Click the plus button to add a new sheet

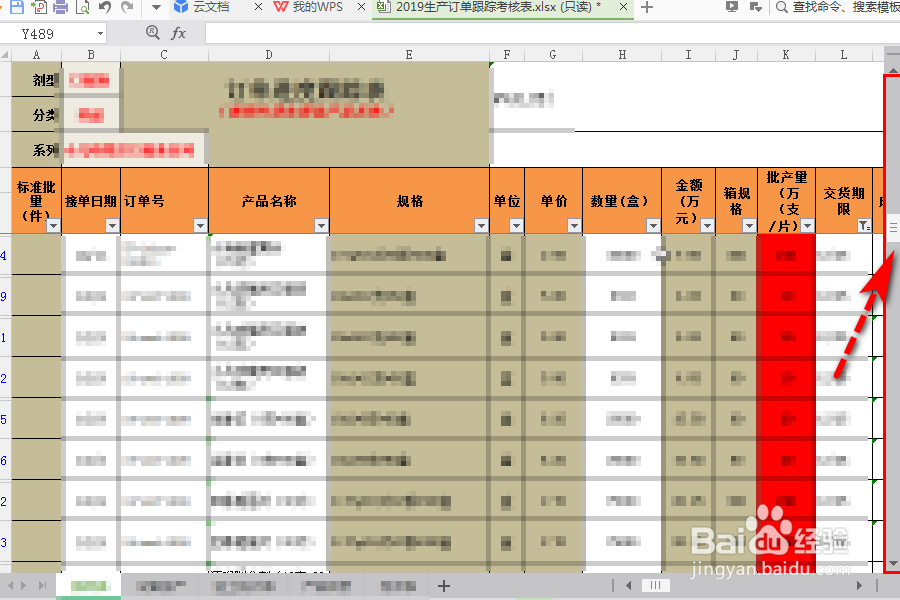[443, 586]
